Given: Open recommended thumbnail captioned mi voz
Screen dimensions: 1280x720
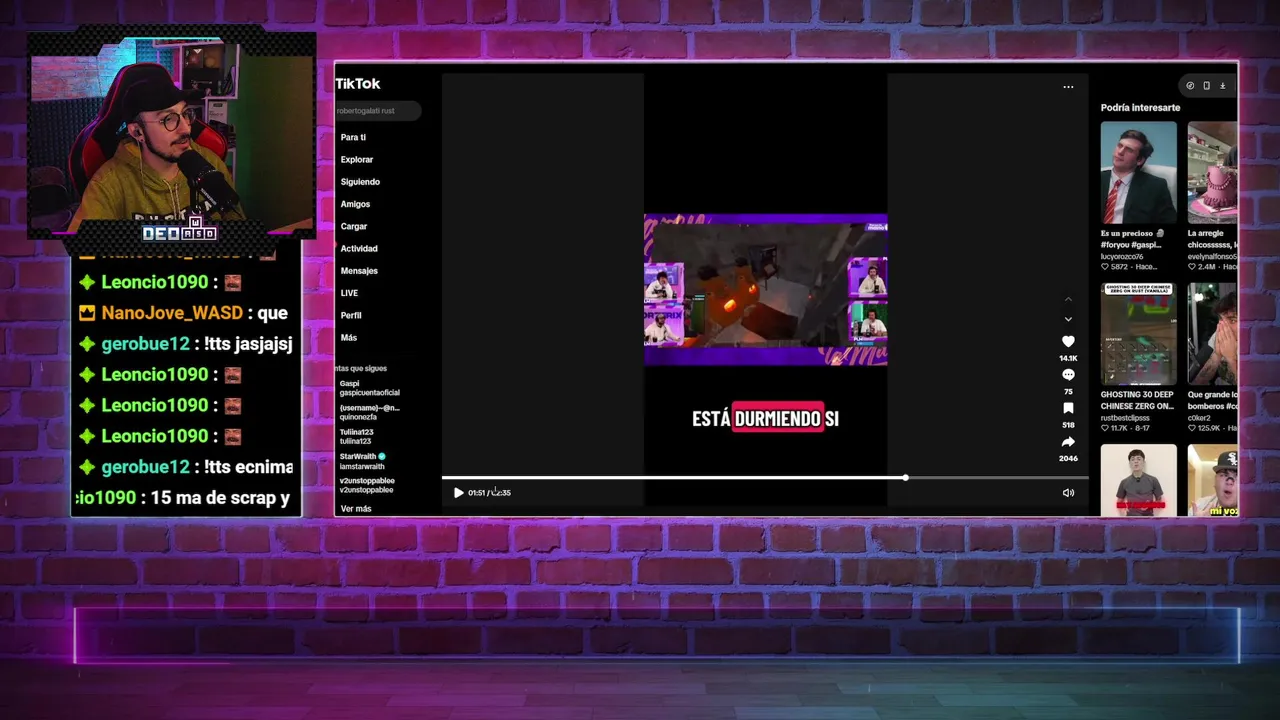Looking at the screenshot, I should [1212, 481].
